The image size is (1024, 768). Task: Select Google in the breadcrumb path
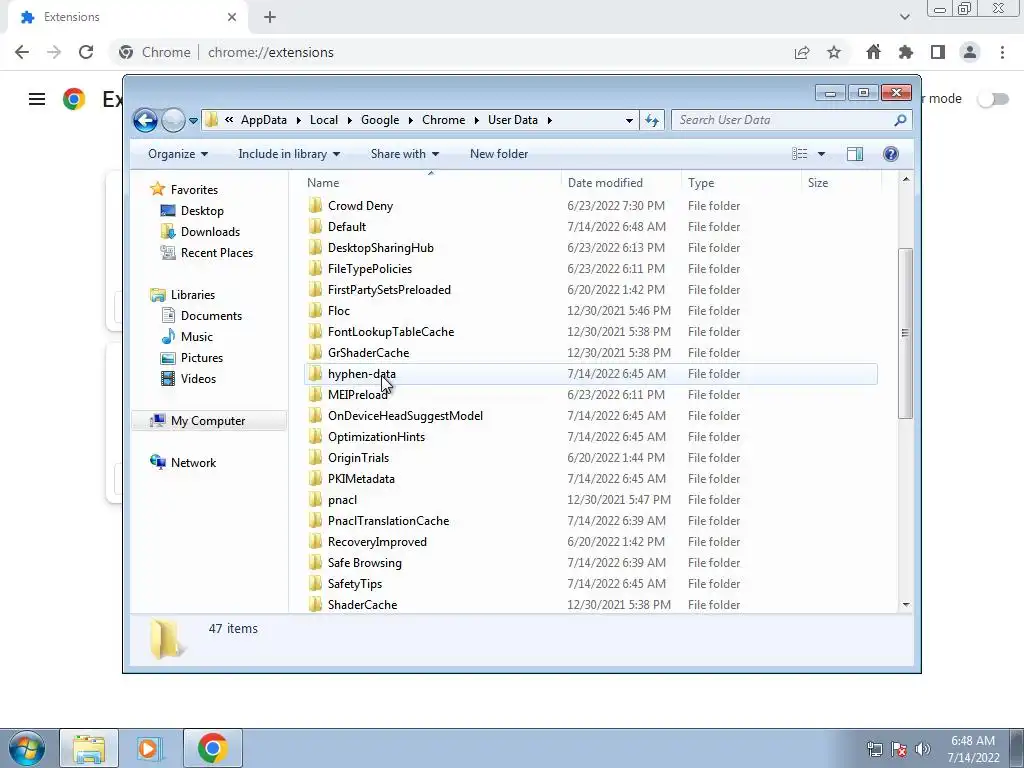pos(380,120)
